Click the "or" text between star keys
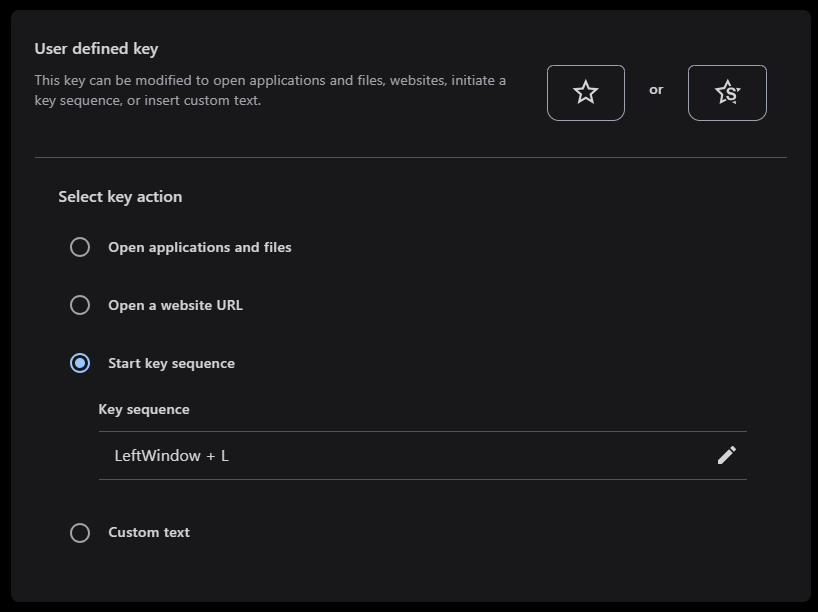 (656, 90)
